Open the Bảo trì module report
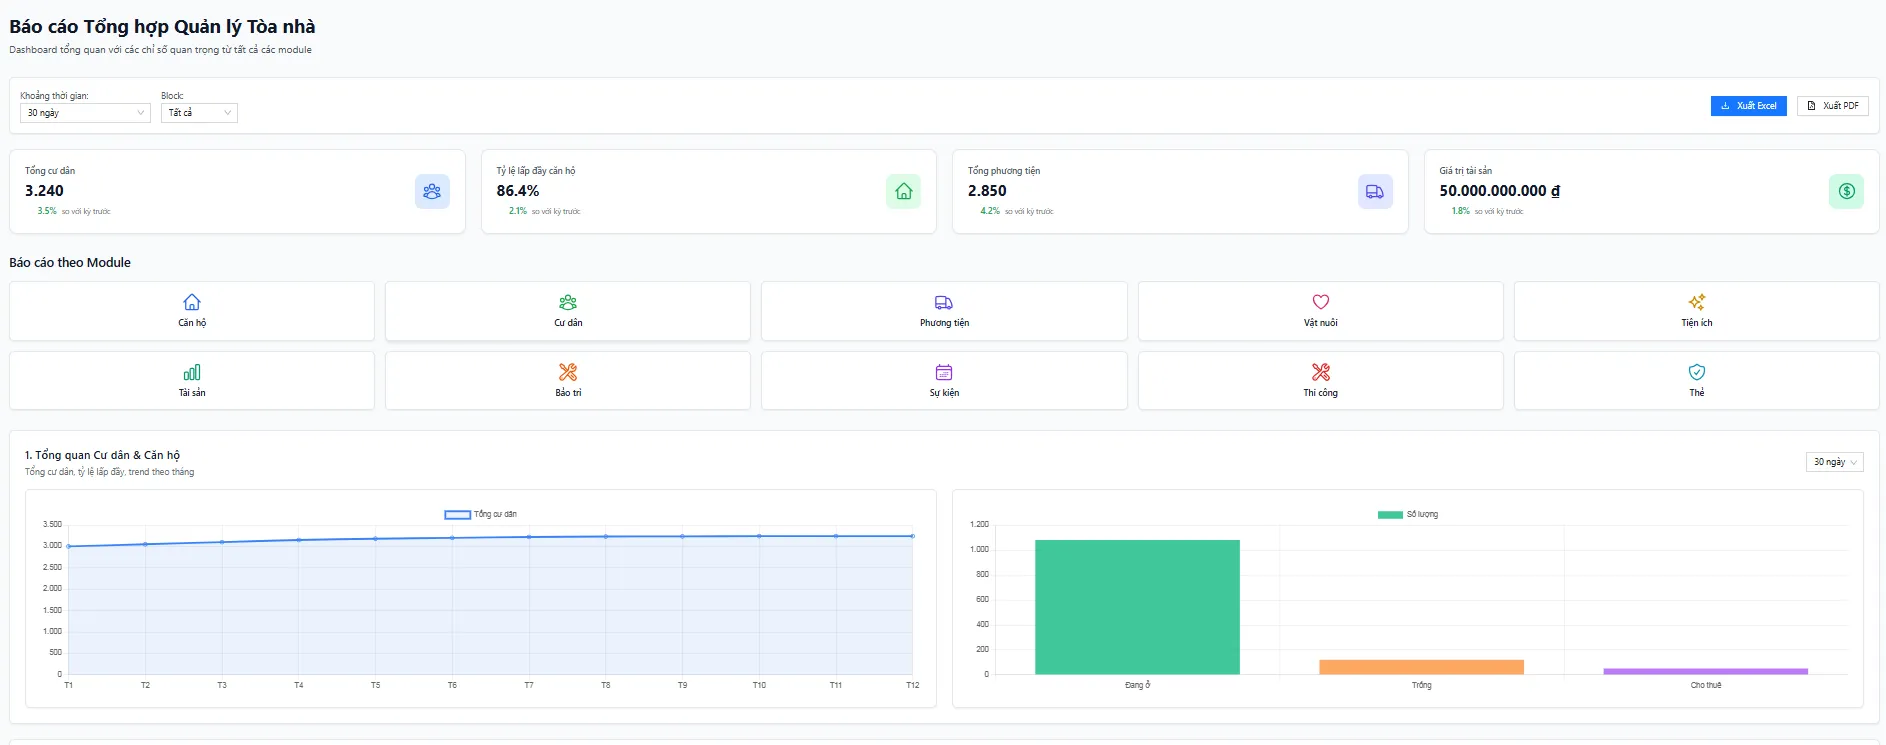This screenshot has height=745, width=1886. coord(568,381)
